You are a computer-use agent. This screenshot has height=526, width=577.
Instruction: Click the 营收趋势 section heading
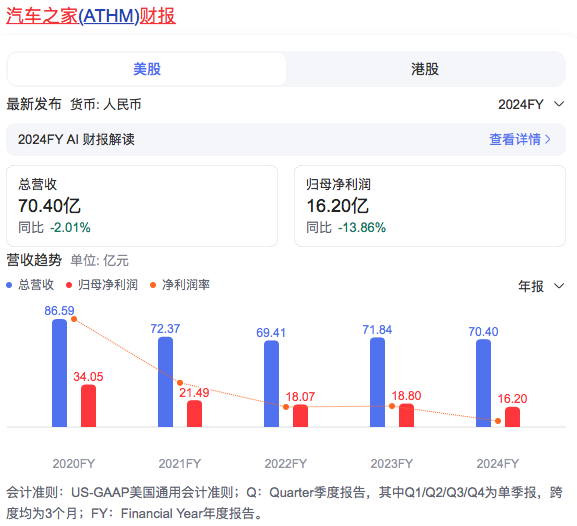click(34, 260)
